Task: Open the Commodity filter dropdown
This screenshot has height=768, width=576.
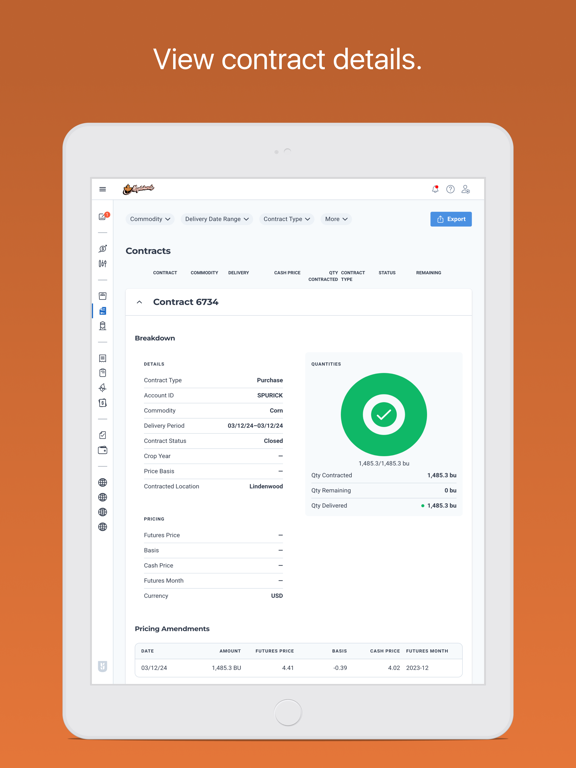Action: pyautogui.click(x=150, y=219)
